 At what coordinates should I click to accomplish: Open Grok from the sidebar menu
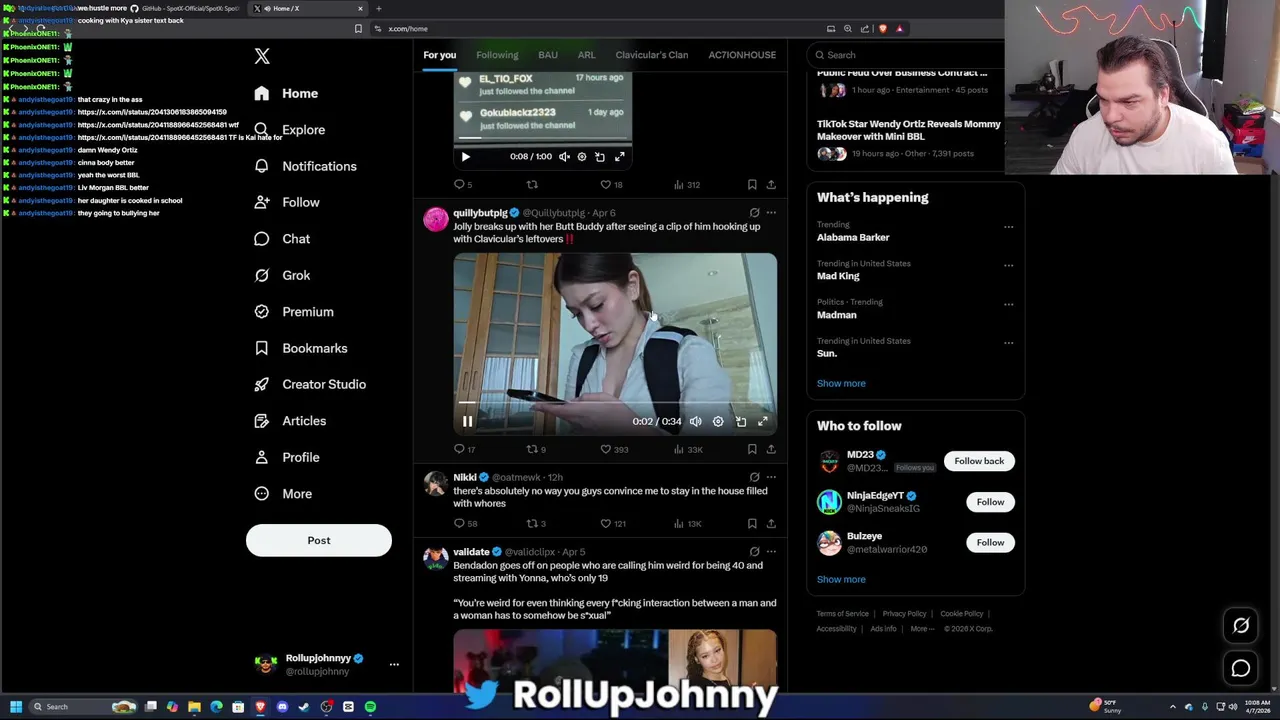[283, 275]
